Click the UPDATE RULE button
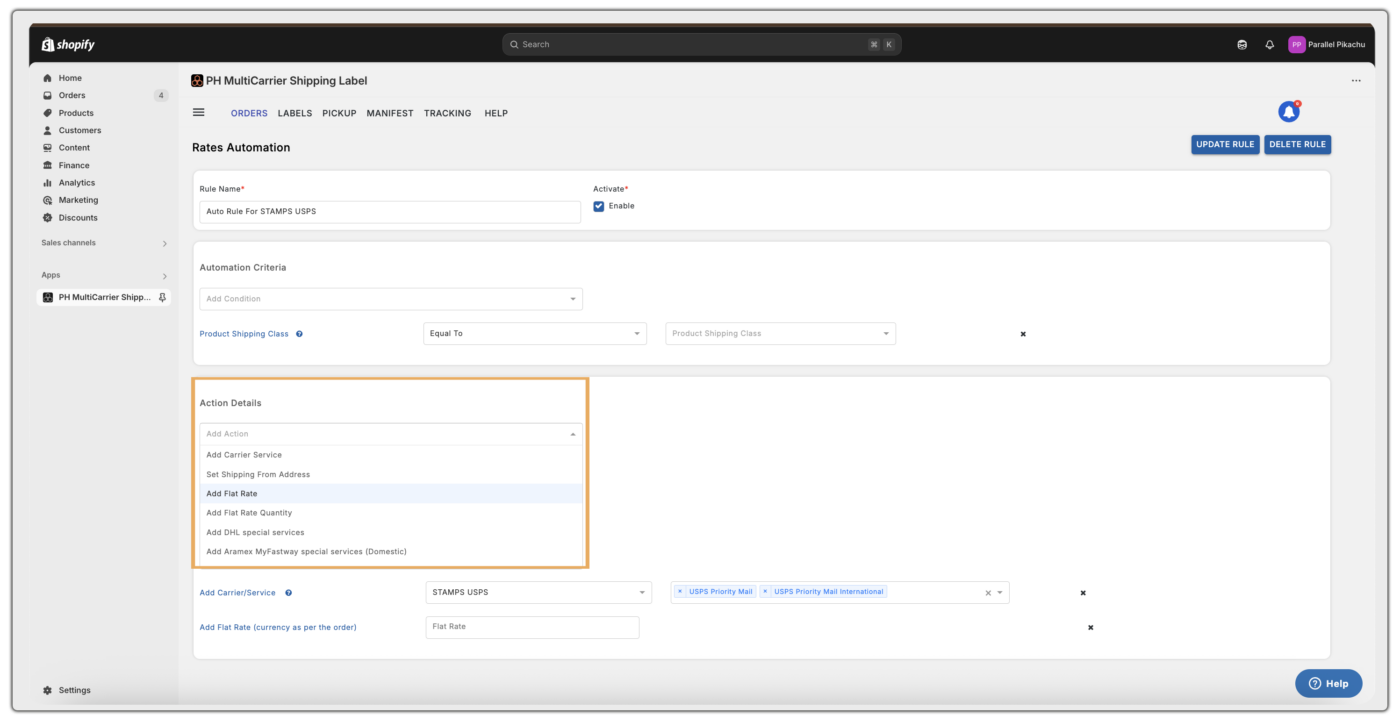The image size is (1400, 722). pyautogui.click(x=1225, y=144)
